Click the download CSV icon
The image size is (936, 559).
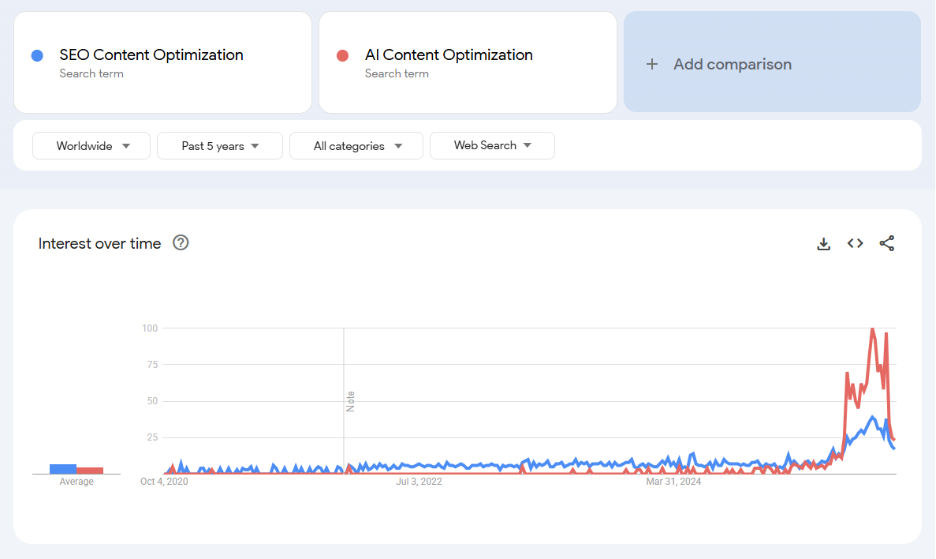click(x=823, y=243)
